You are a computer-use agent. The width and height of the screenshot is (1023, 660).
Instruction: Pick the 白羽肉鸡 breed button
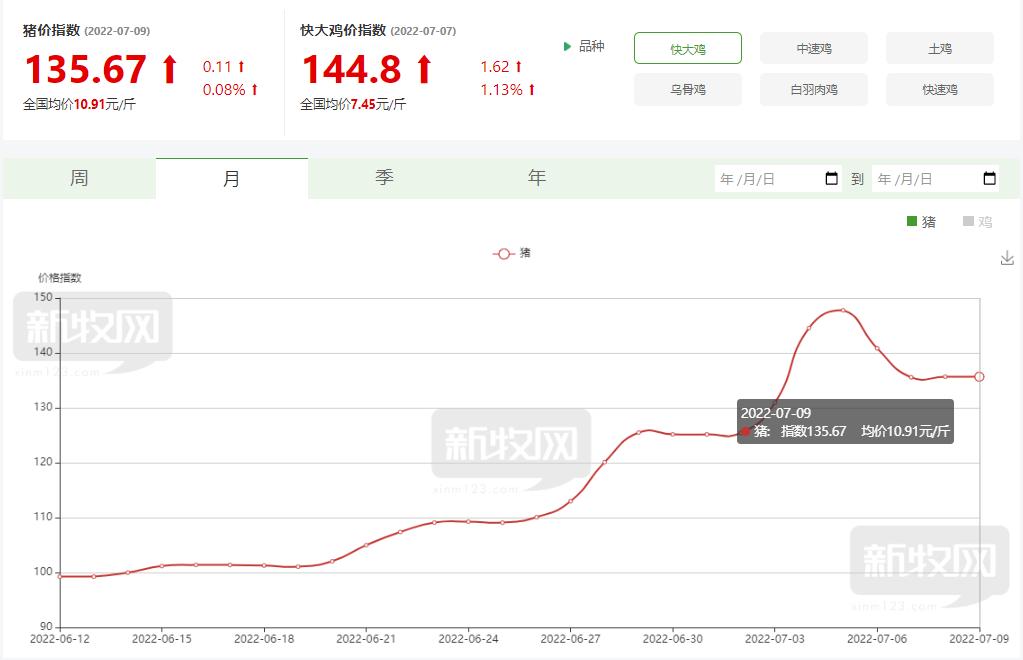tap(814, 89)
